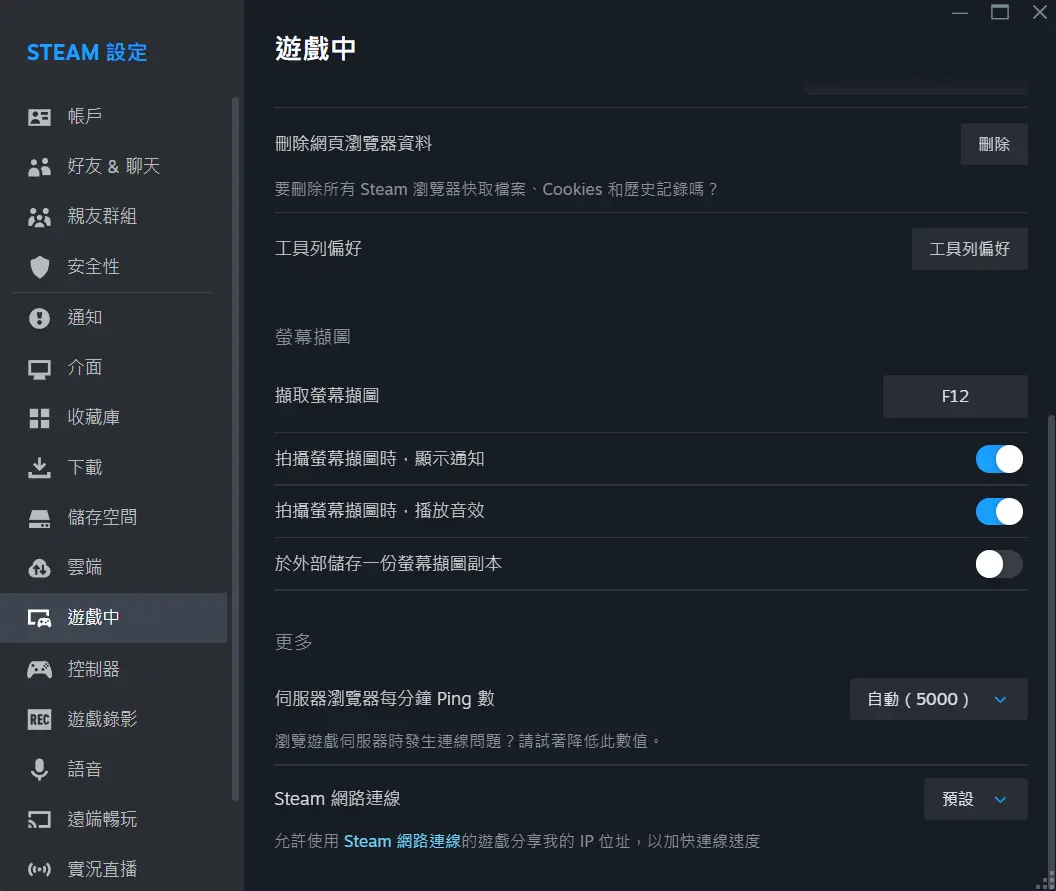Click the 伺服器瀏覽器每分鐘 Ping 數 label
1056x891 pixels.
(x=385, y=699)
